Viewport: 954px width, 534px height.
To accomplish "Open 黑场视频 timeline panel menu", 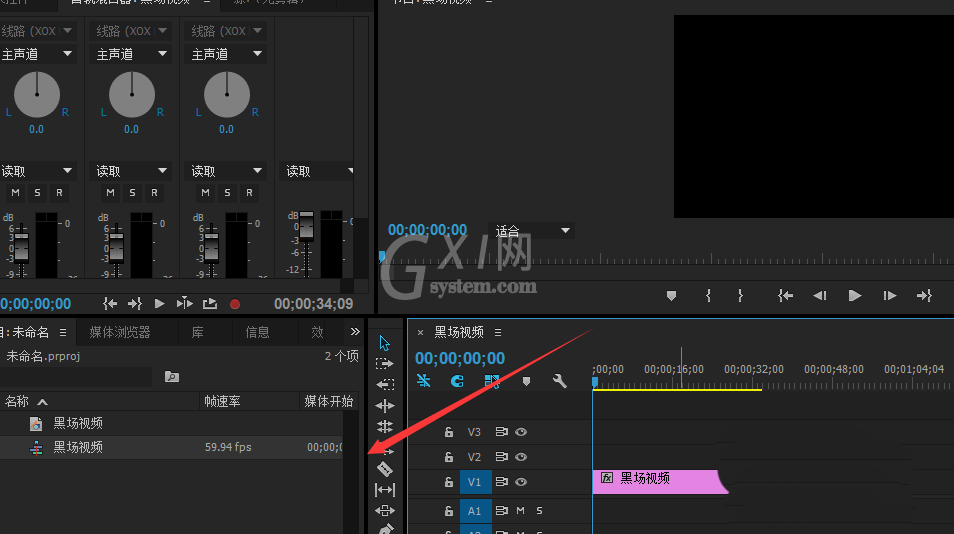I will coord(498,332).
